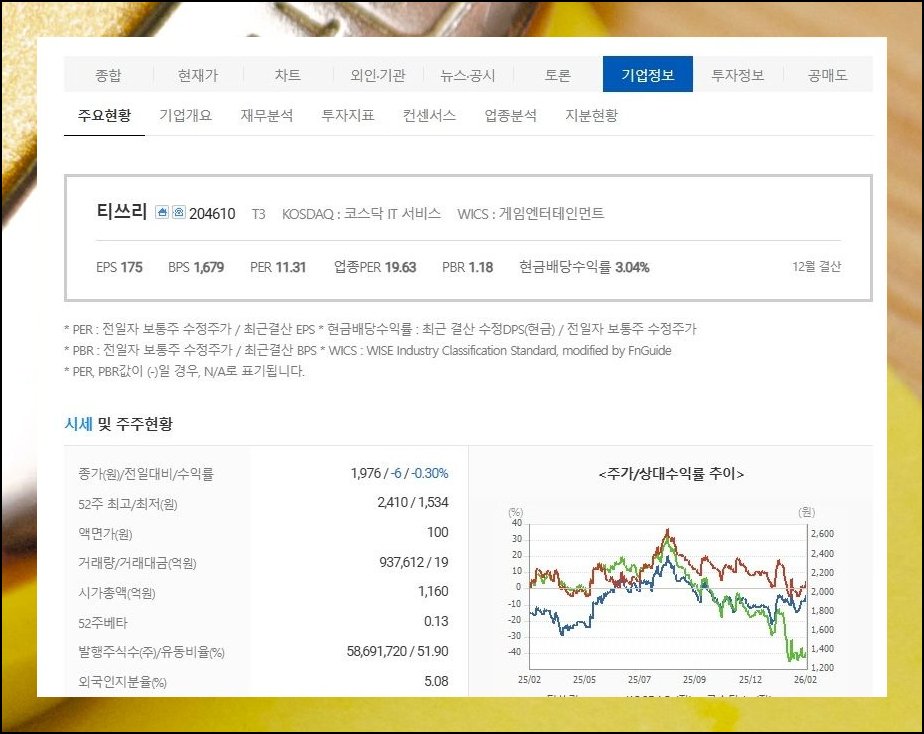924x734 pixels.
Task: Open the 토론 tab
Action: click(557, 75)
